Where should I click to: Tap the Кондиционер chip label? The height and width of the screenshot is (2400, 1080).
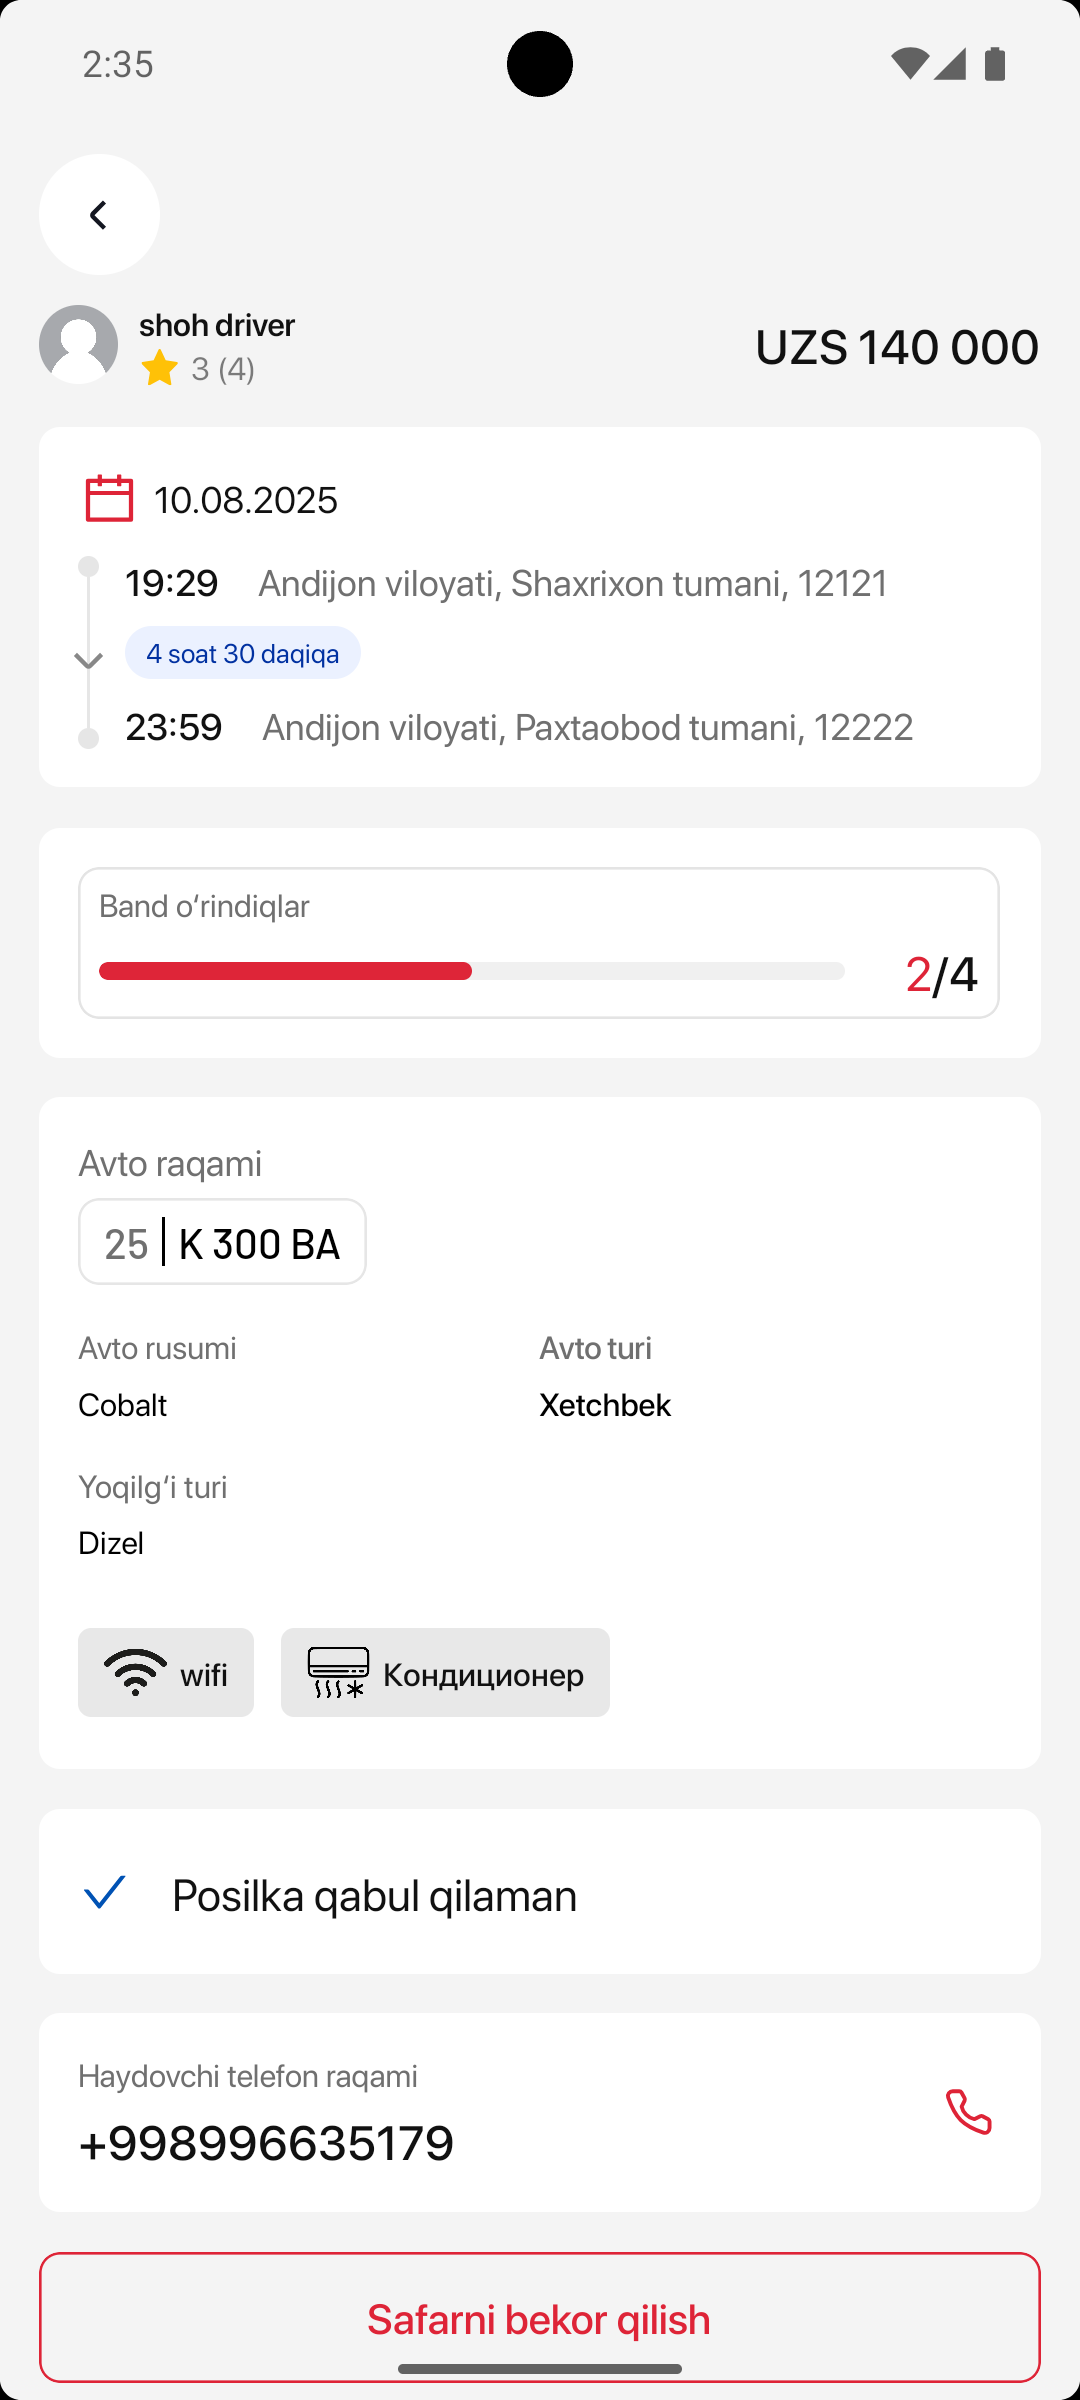pos(483,1674)
